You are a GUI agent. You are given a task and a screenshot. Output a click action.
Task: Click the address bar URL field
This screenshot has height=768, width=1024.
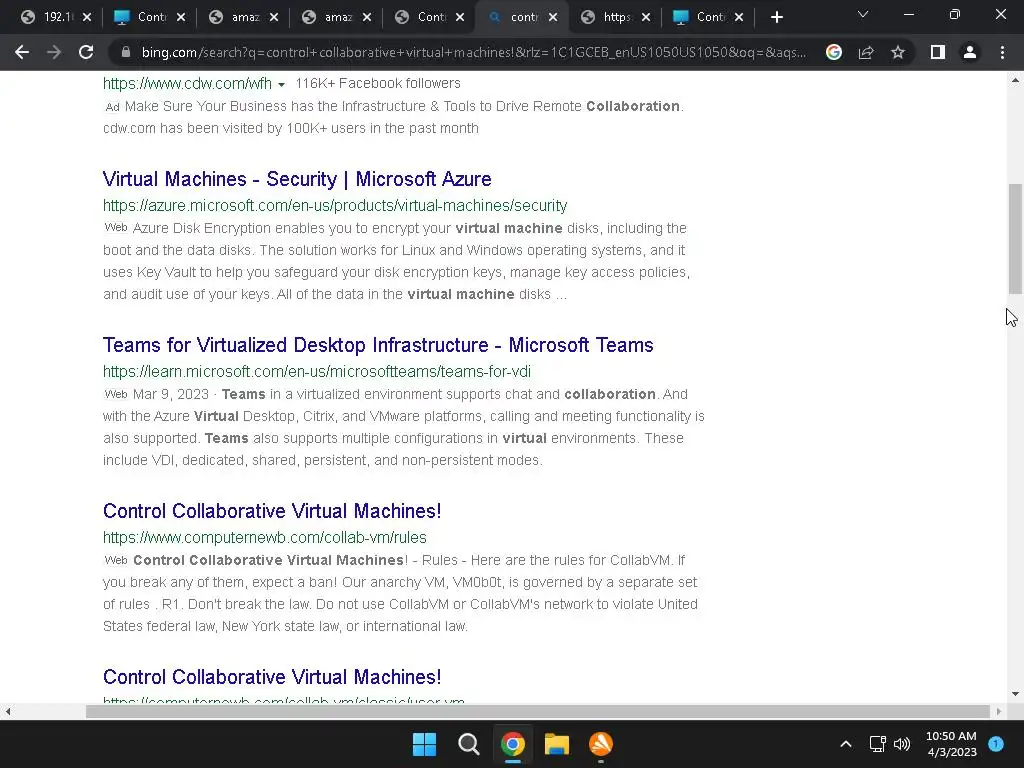tap(473, 52)
